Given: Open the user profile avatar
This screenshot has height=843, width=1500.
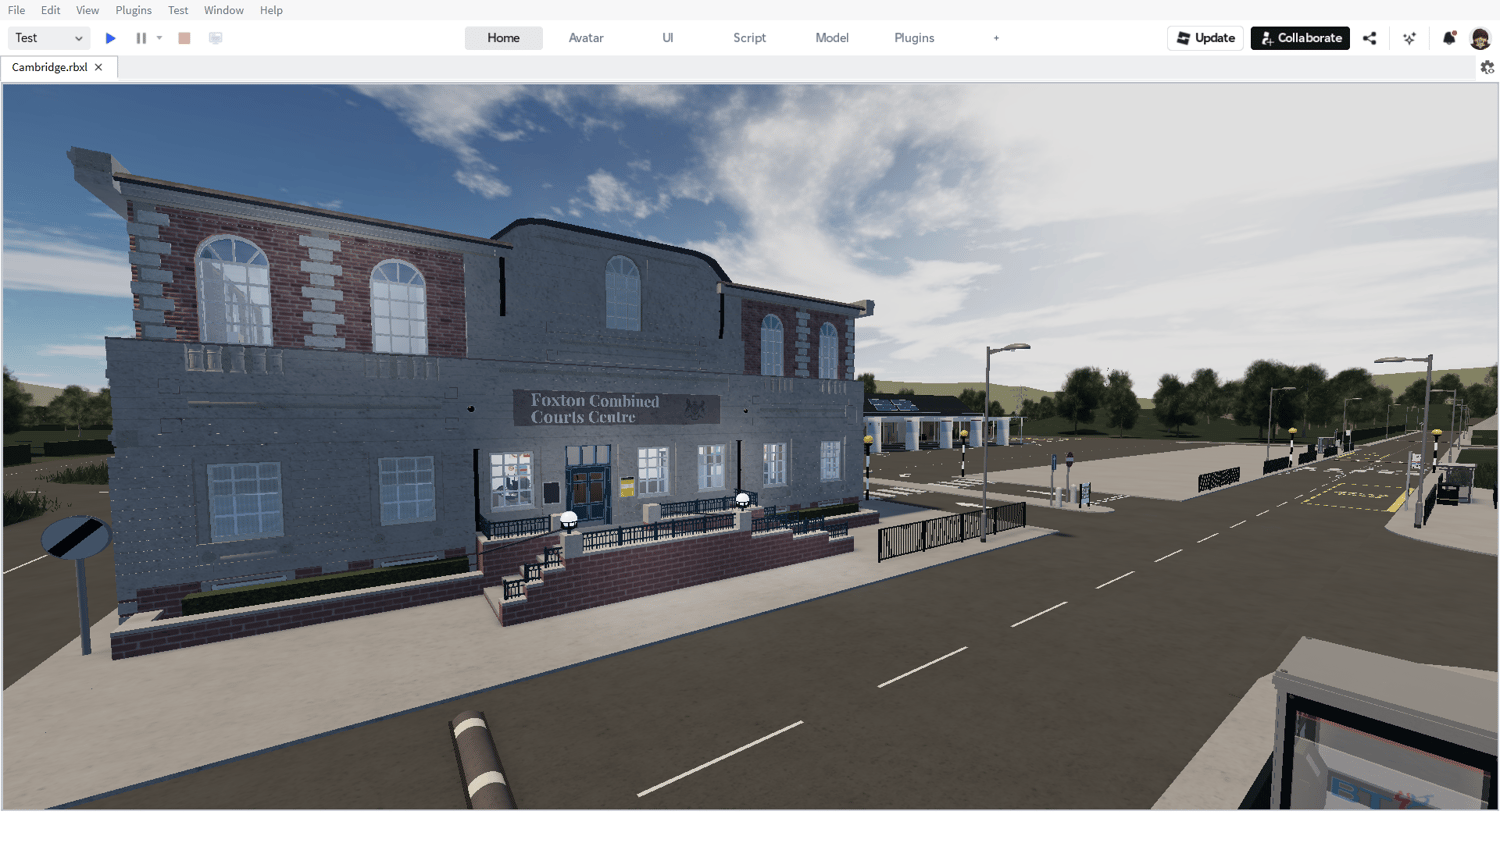Looking at the screenshot, I should (x=1481, y=38).
